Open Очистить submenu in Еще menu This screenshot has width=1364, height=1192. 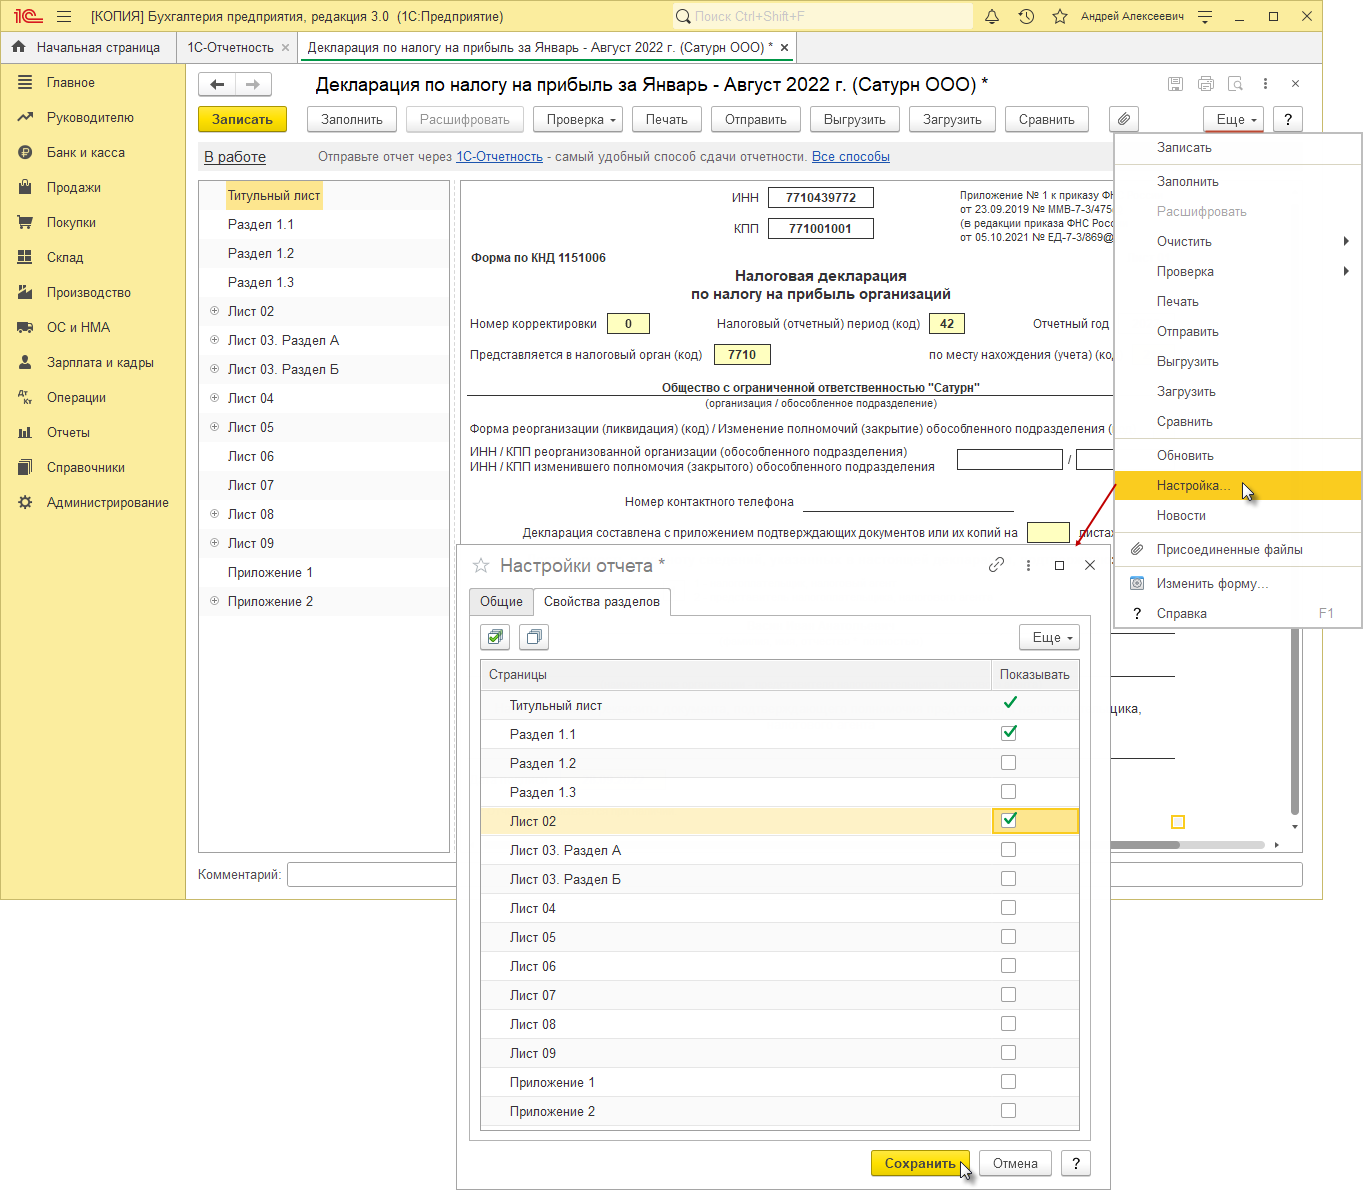pos(1238,242)
